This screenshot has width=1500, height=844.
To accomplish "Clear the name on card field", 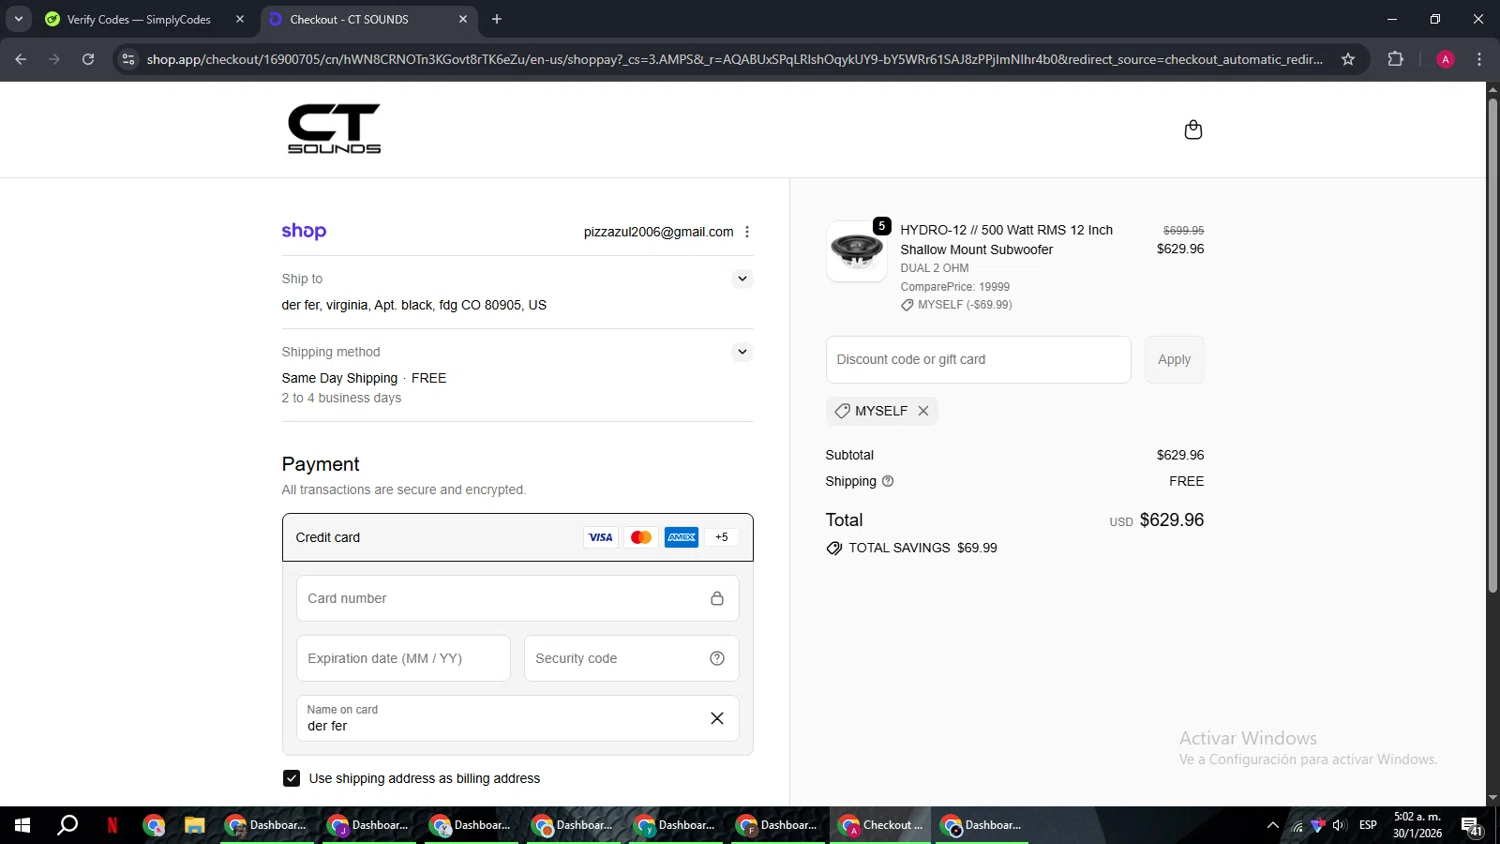I will [x=717, y=718].
